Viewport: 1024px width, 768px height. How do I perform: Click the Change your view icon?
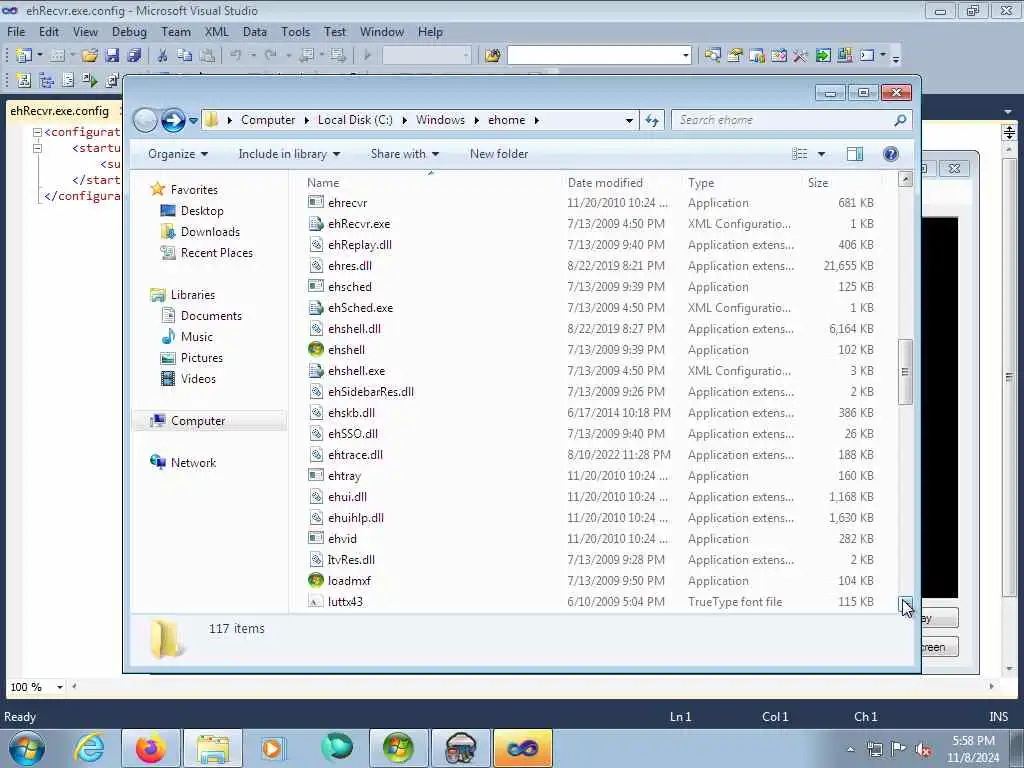click(x=799, y=154)
